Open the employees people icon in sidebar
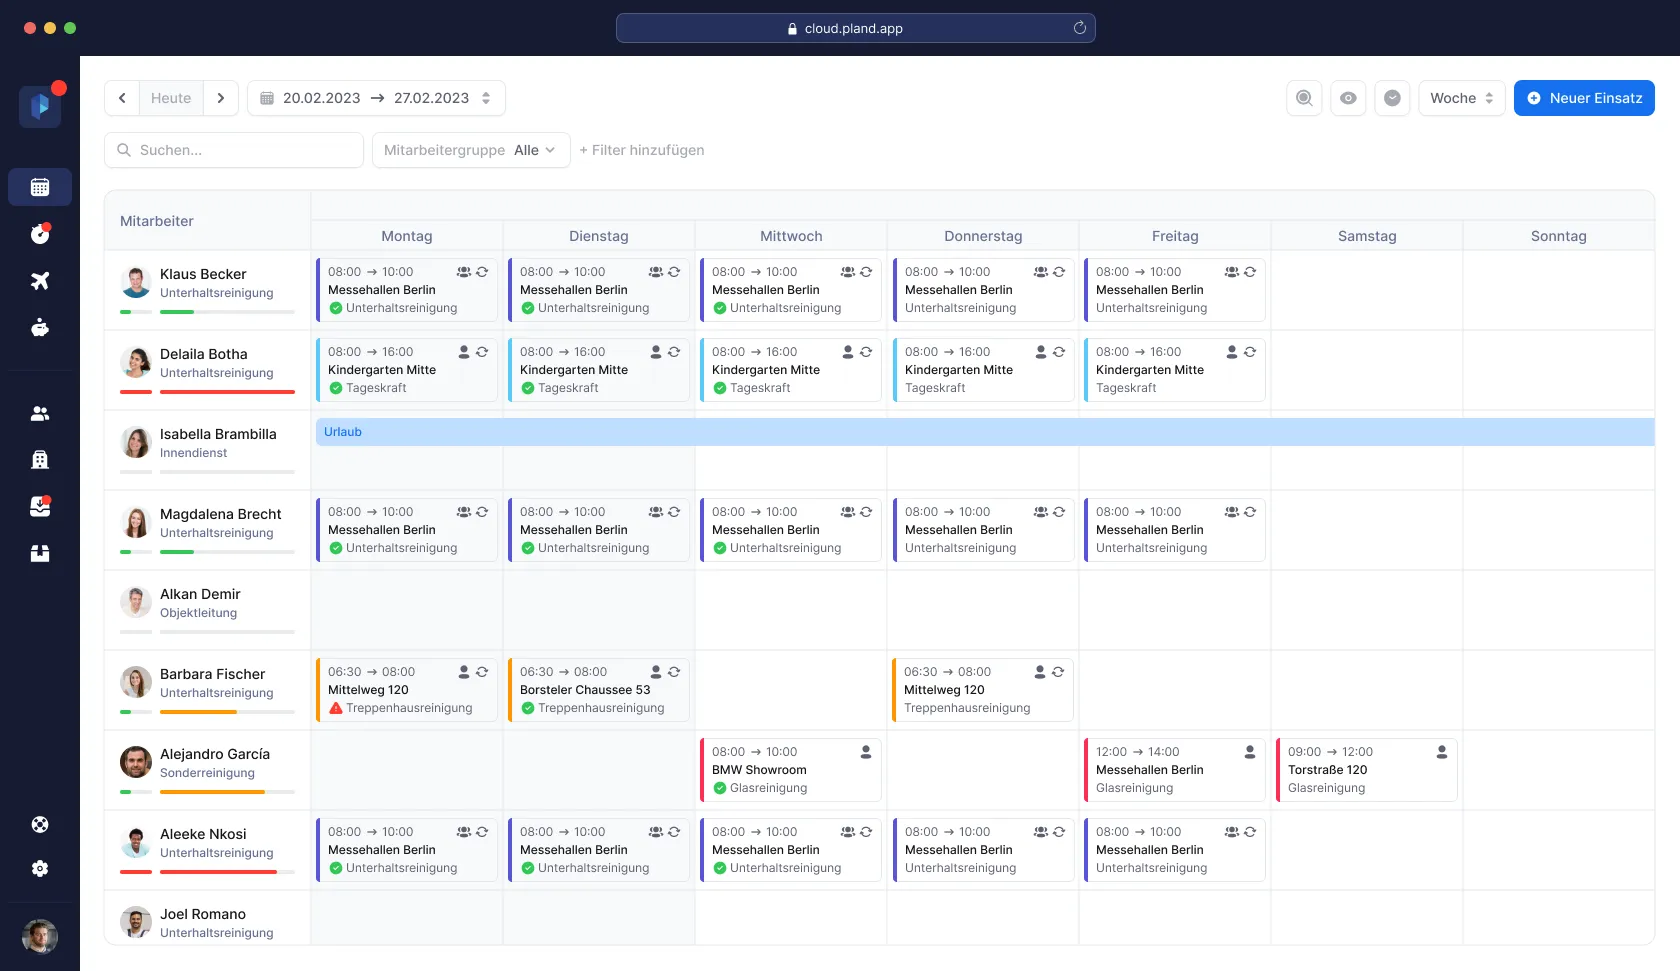 tap(40, 413)
